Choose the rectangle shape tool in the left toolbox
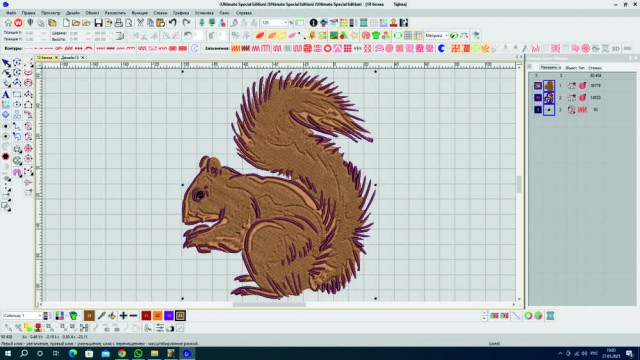This screenshot has height=360, width=640. pos(17,94)
